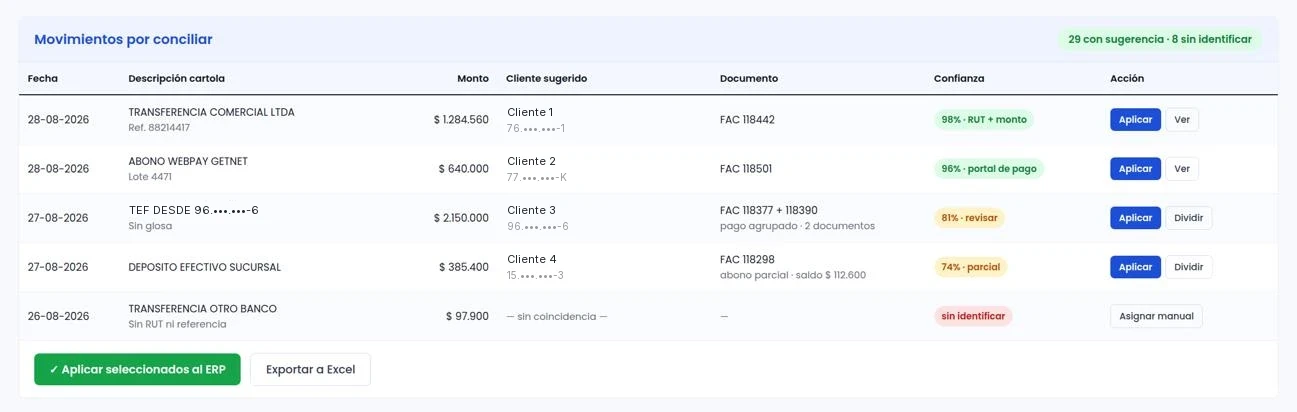
Task: Click the sin coincidencia placeholder text
Action: click(x=557, y=316)
